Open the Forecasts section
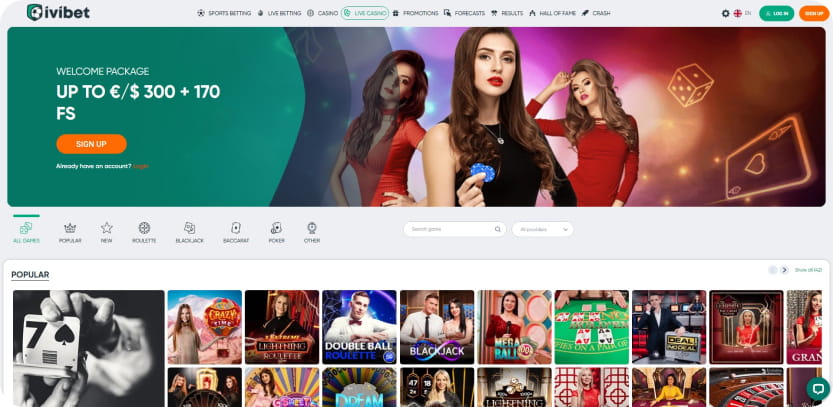This screenshot has width=833, height=407. [x=464, y=13]
